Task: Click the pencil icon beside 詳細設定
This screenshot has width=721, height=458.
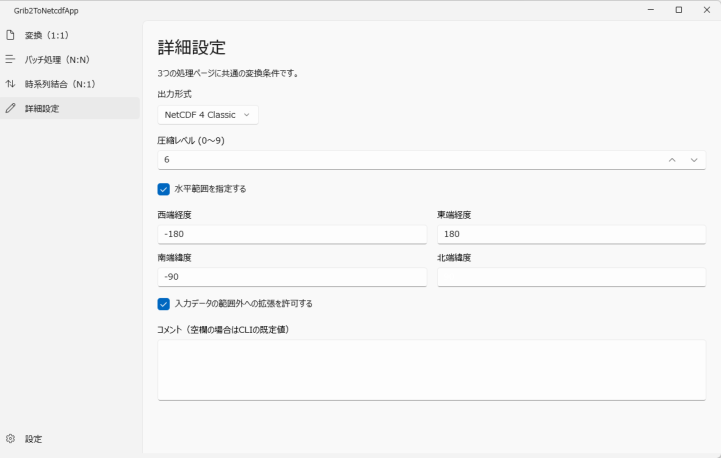Action: 10,109
